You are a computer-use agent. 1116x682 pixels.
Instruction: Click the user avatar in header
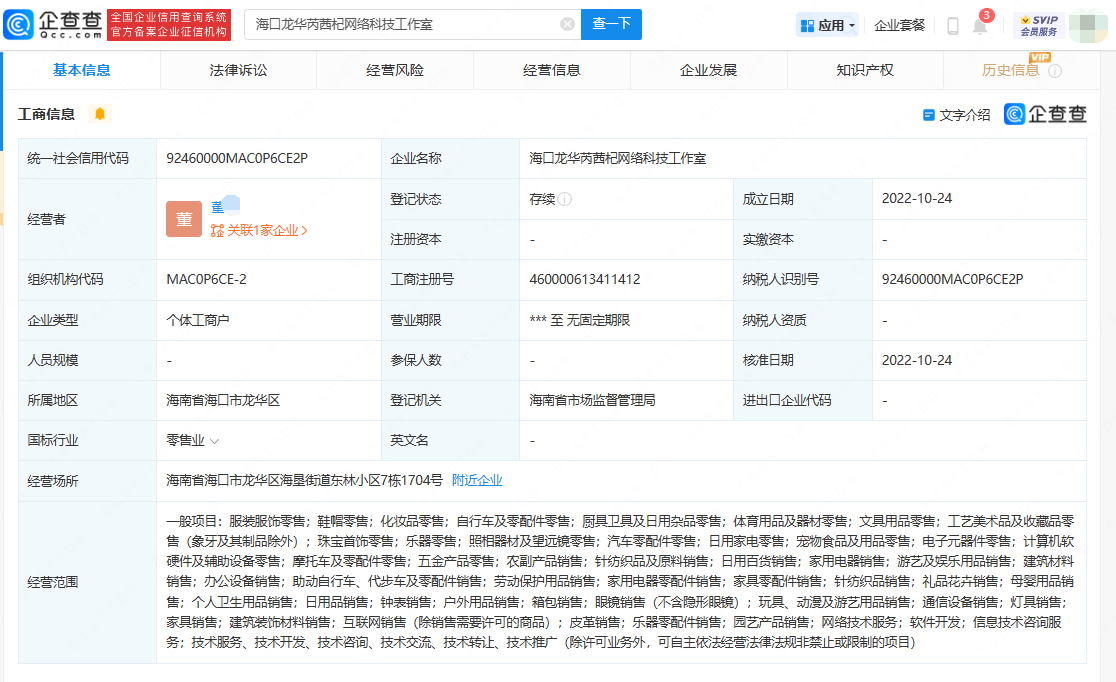[x=1087, y=25]
